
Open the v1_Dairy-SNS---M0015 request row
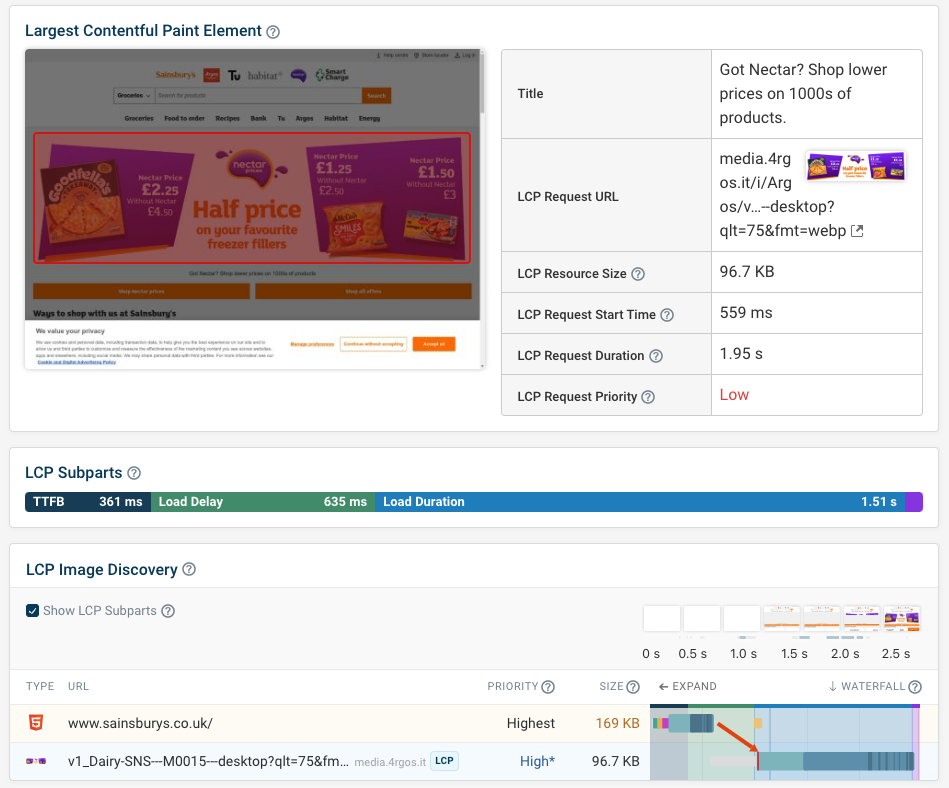click(x=474, y=761)
